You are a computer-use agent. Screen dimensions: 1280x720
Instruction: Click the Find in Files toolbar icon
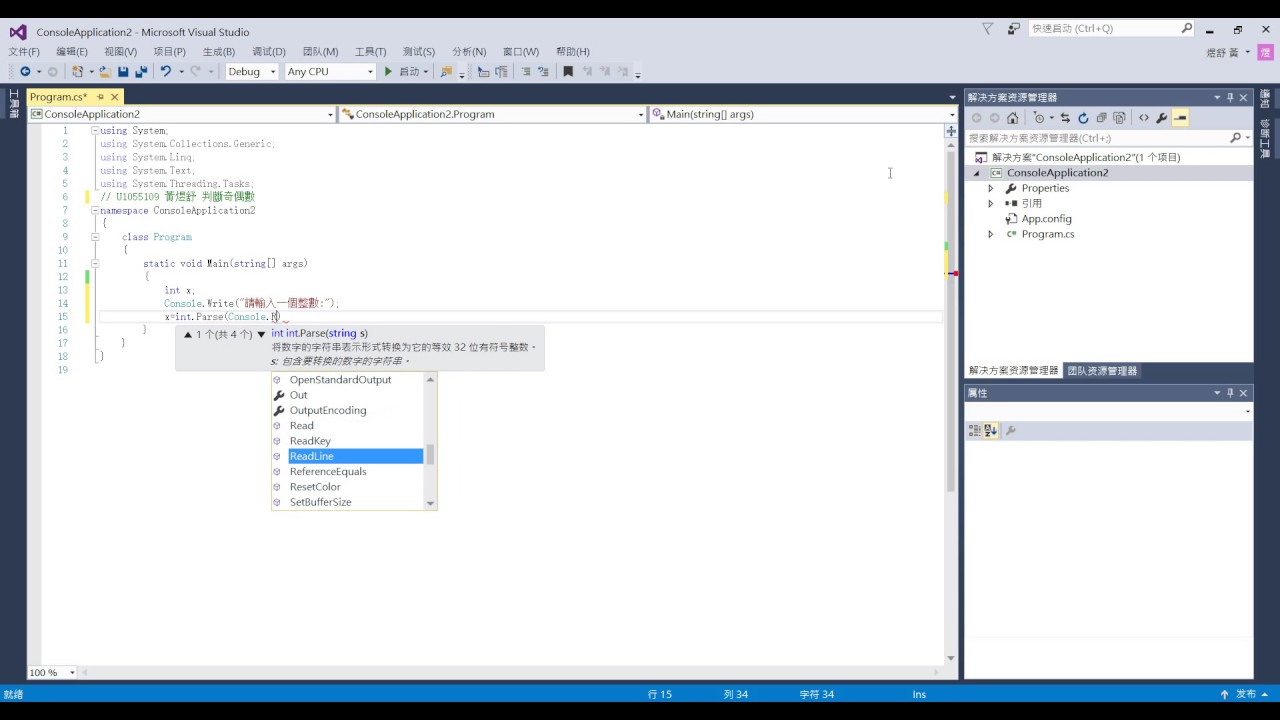[446, 72]
